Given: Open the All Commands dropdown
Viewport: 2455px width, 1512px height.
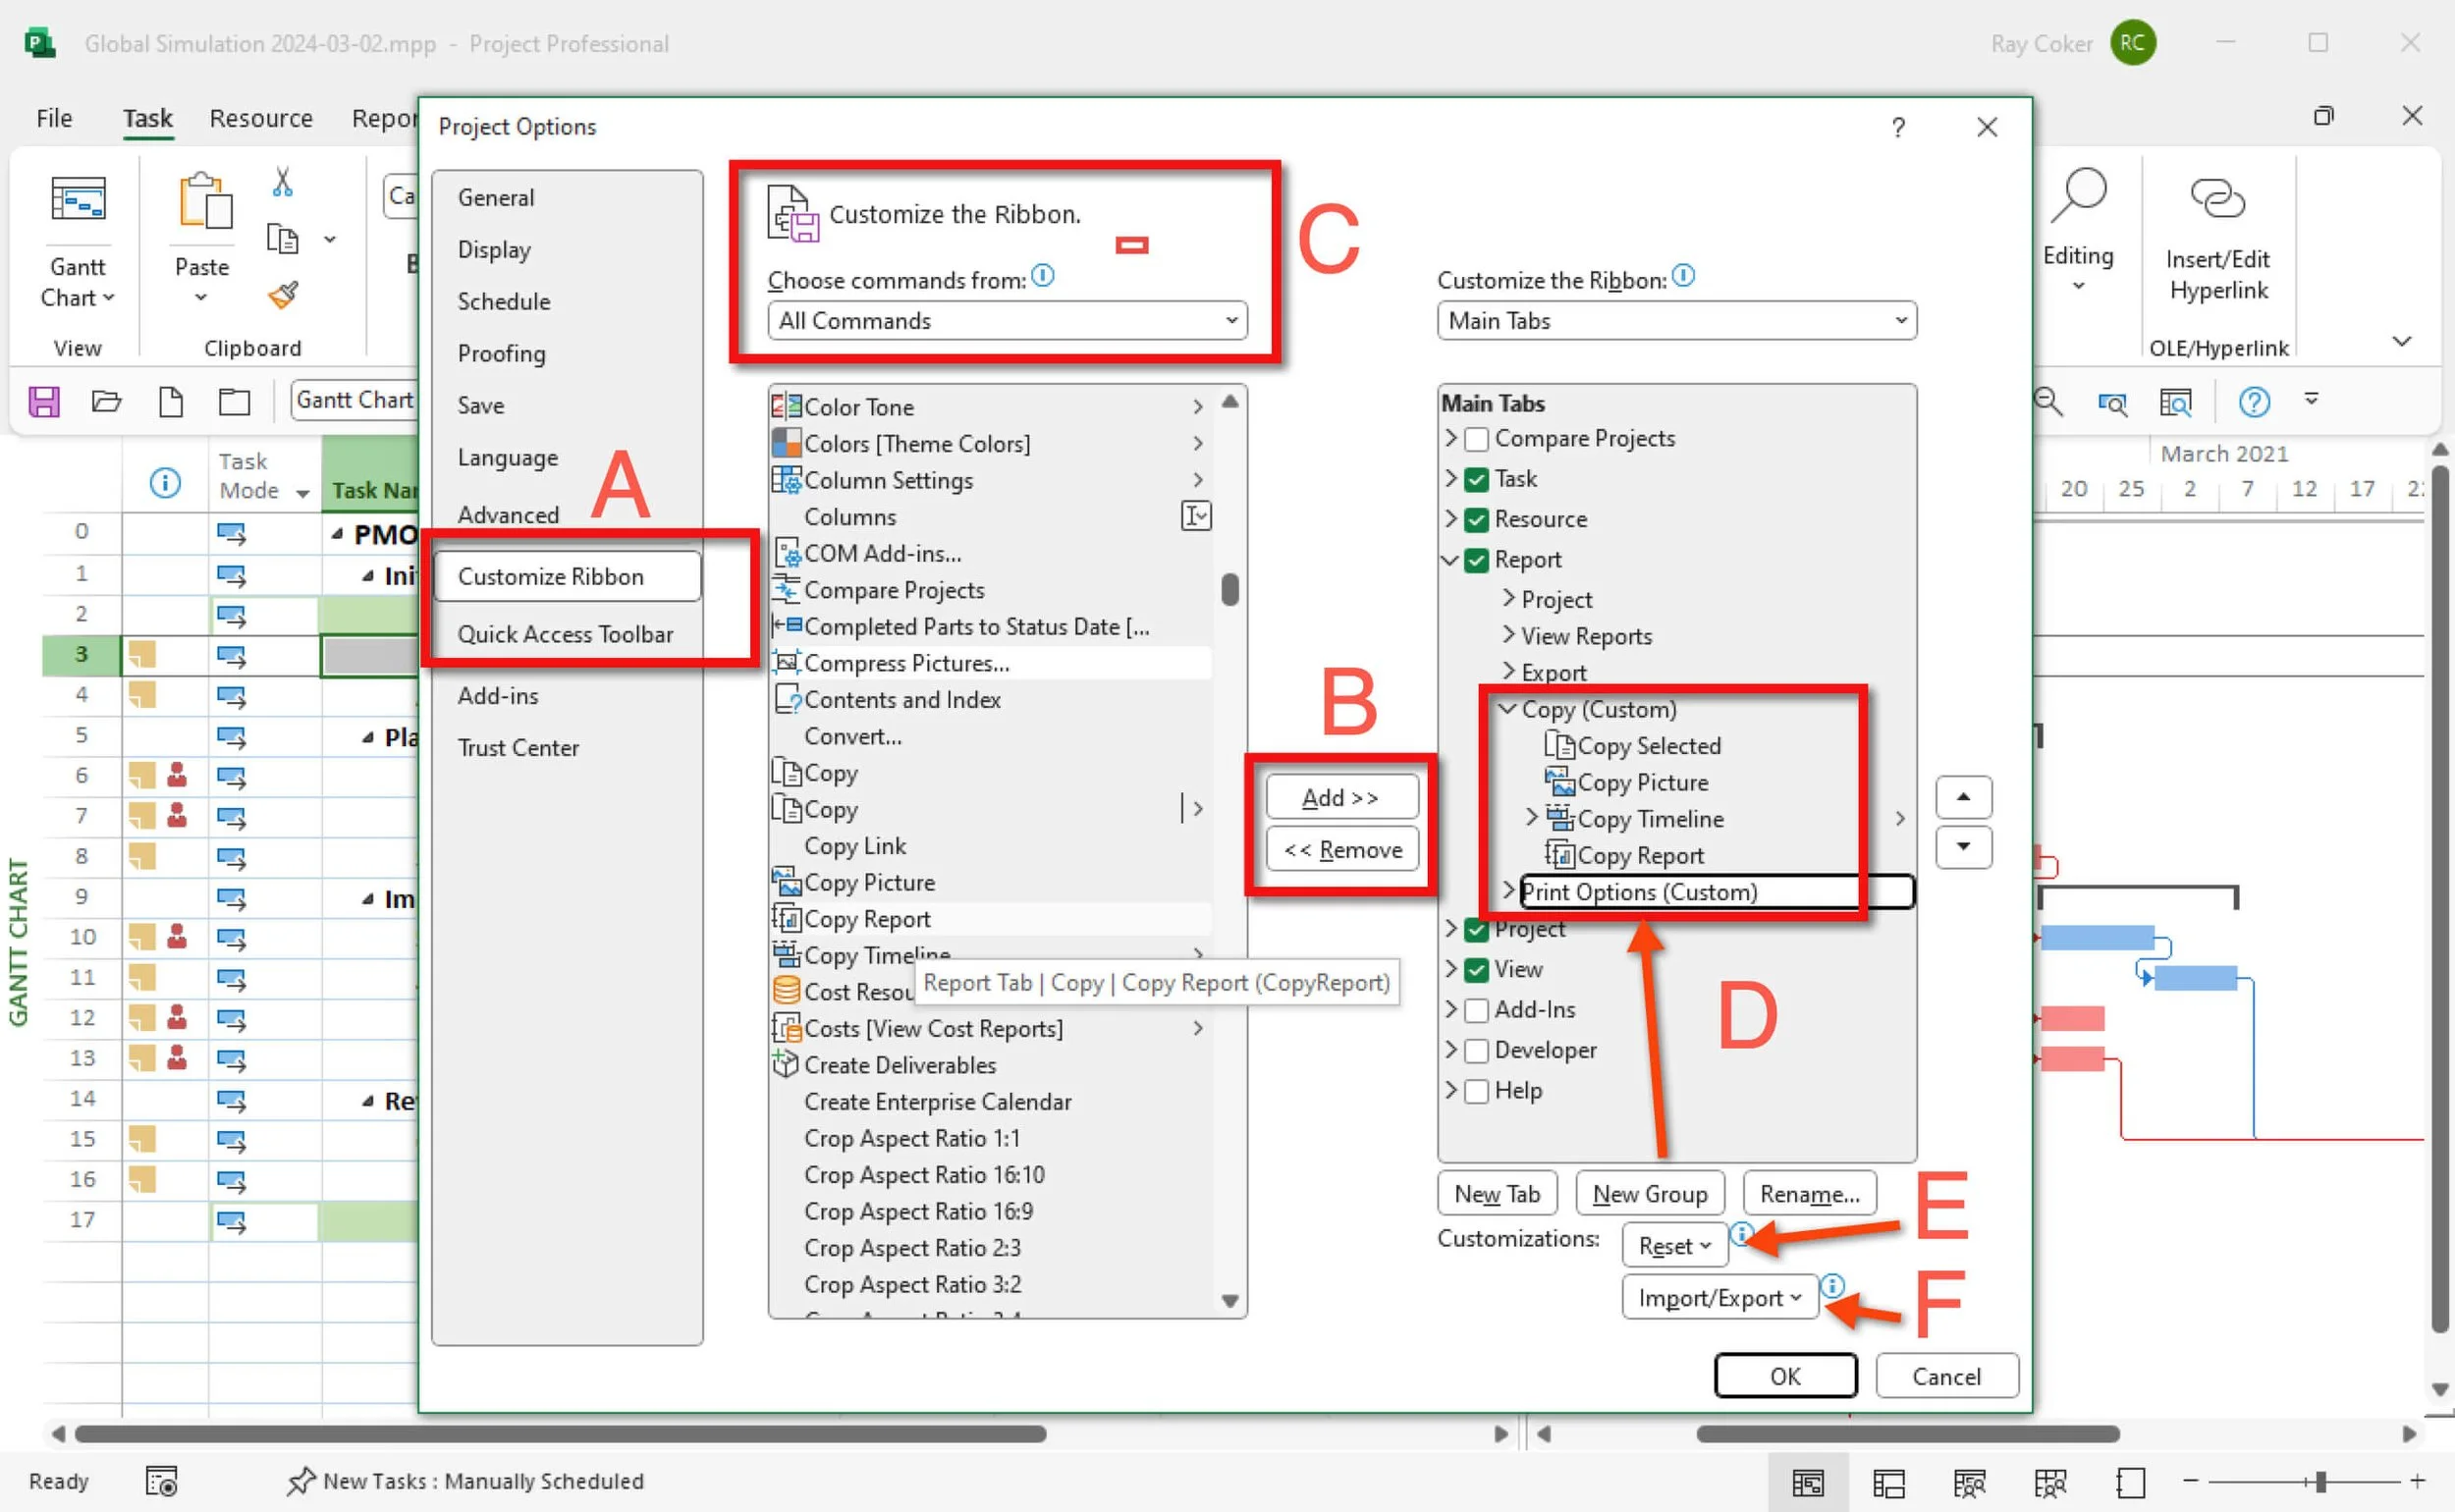Looking at the screenshot, I should click(x=1007, y=320).
